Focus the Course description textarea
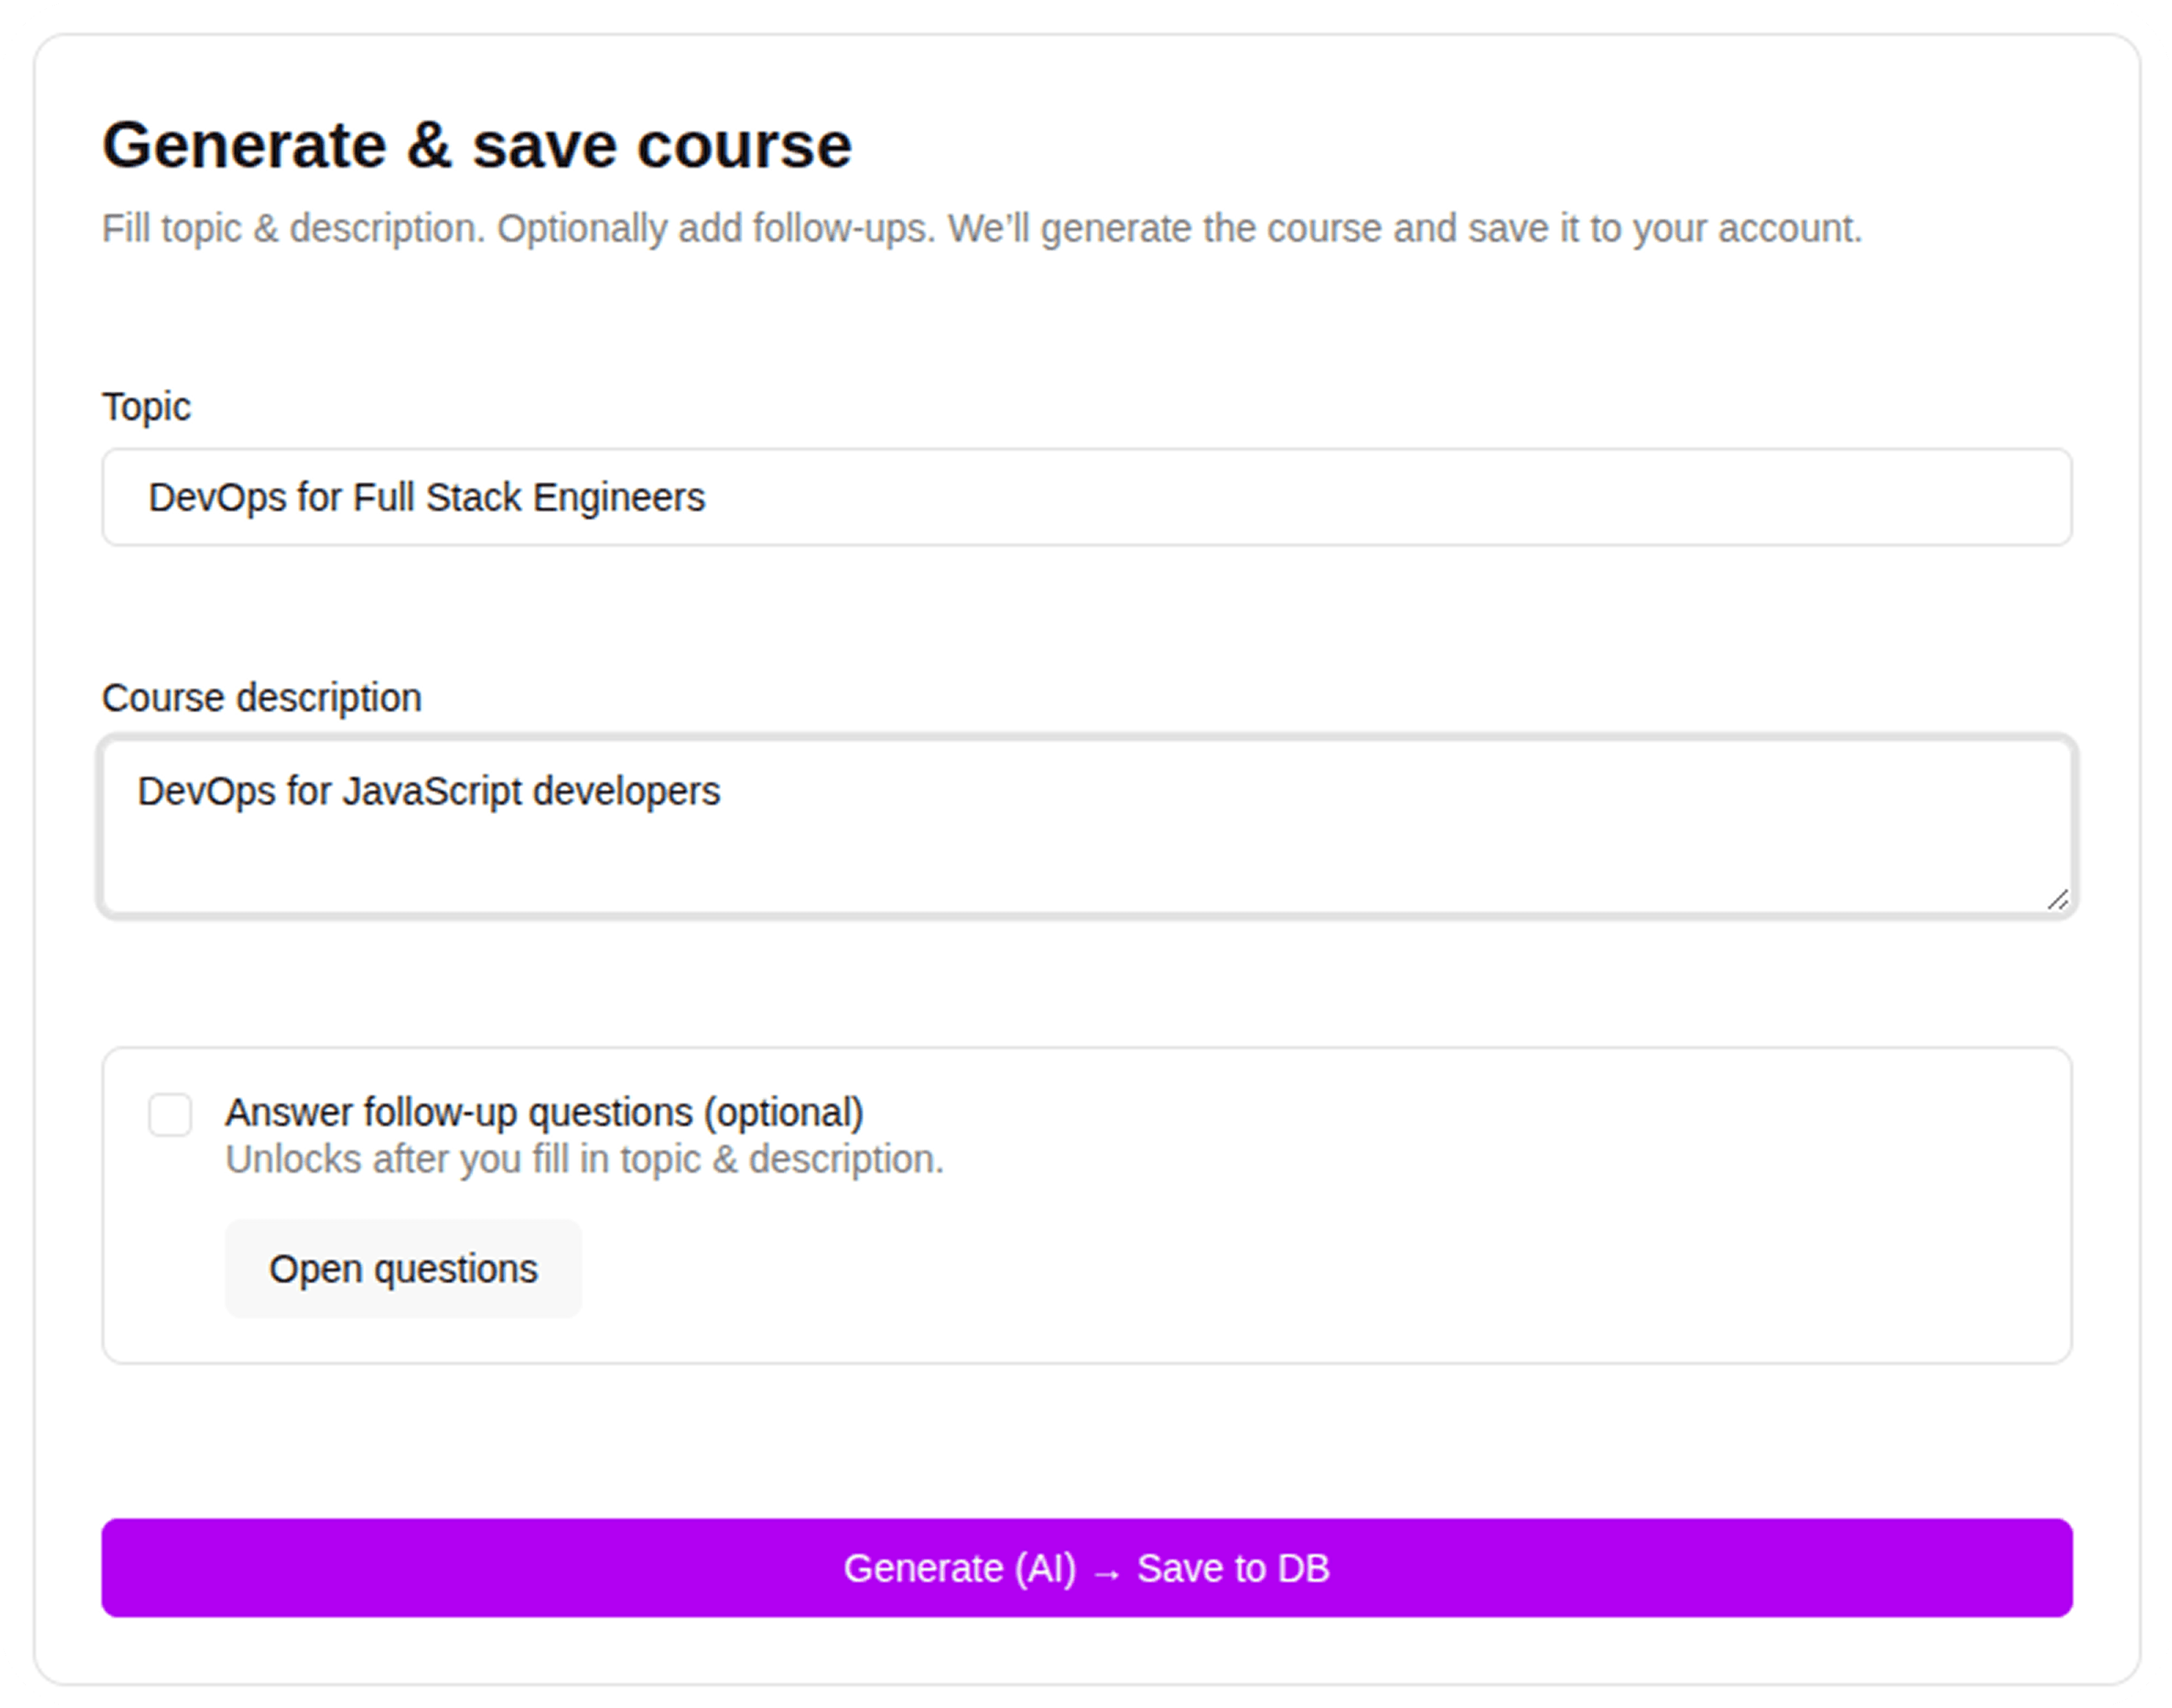Screen dimensions: 2172x1708 pyautogui.click(x=1086, y=840)
